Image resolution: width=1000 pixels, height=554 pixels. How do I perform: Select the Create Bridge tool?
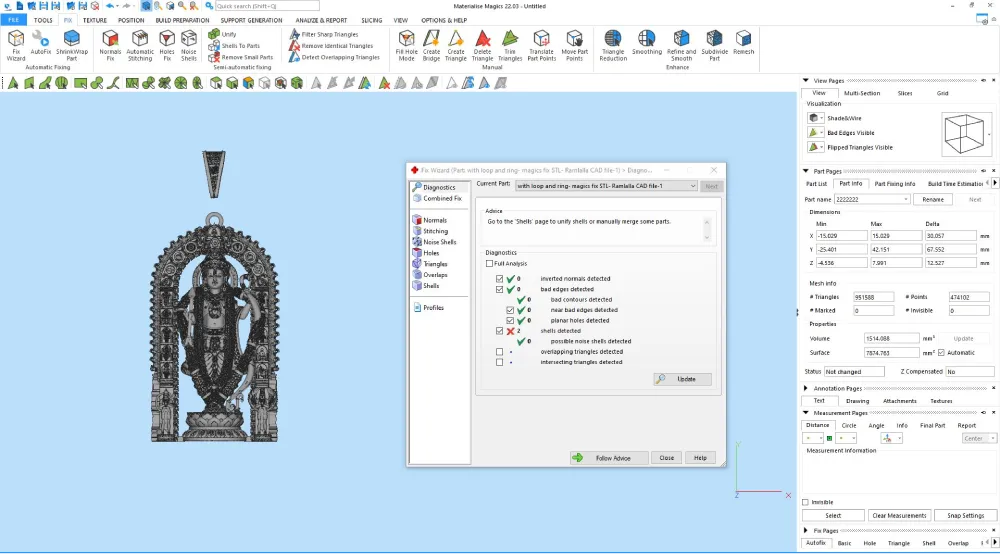[x=431, y=45]
